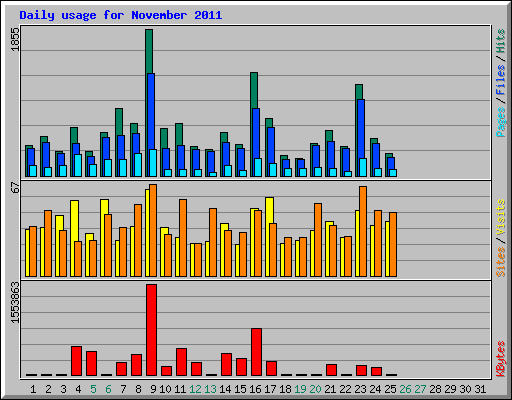Click the yellow Visits bar on day 6
Viewport: 512px width, 400px height.
click(x=104, y=207)
